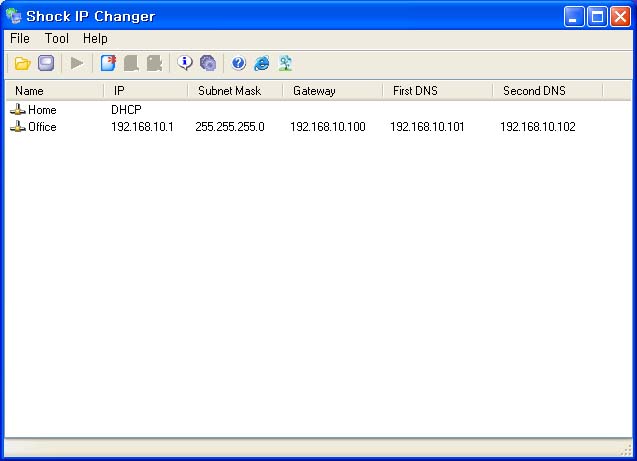The width and height of the screenshot is (637, 461).
Task: Click the Internet Explorer toolbar icon
Action: pyautogui.click(x=262, y=63)
